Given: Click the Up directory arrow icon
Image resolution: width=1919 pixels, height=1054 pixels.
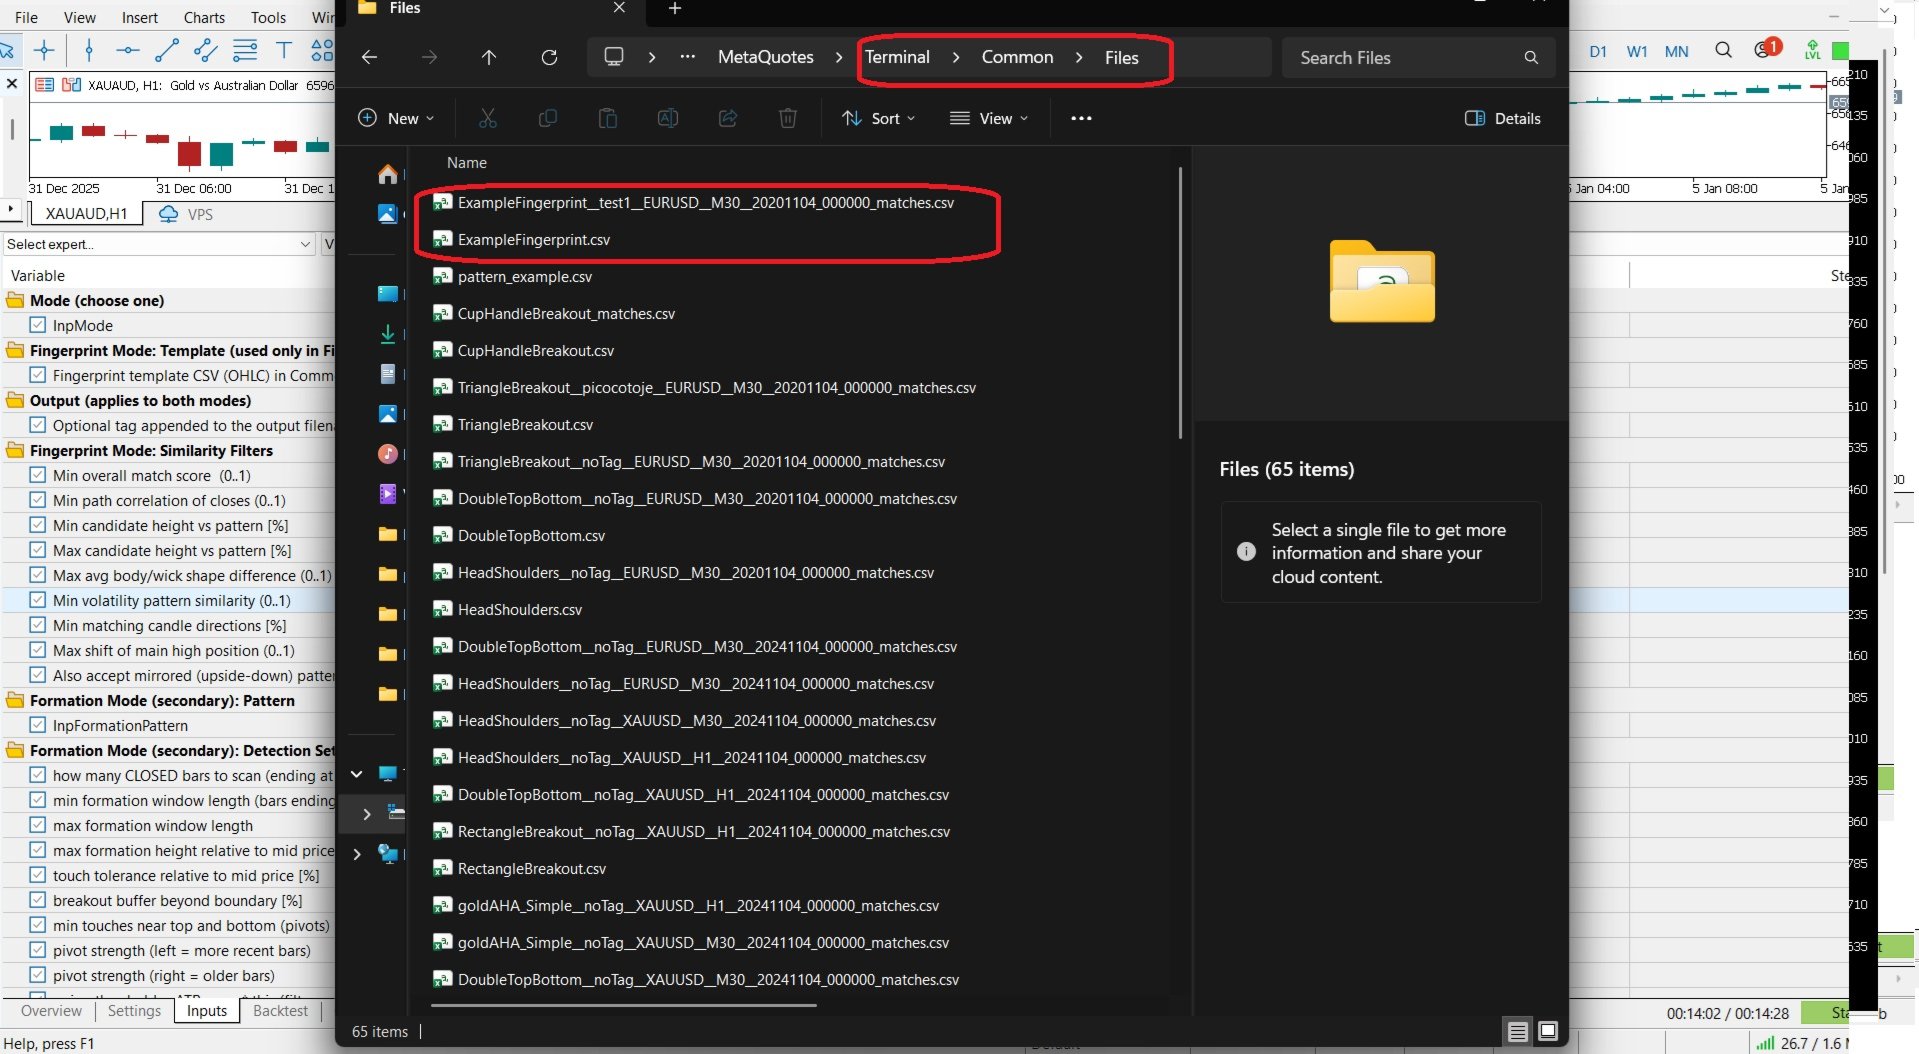Looking at the screenshot, I should (x=489, y=58).
